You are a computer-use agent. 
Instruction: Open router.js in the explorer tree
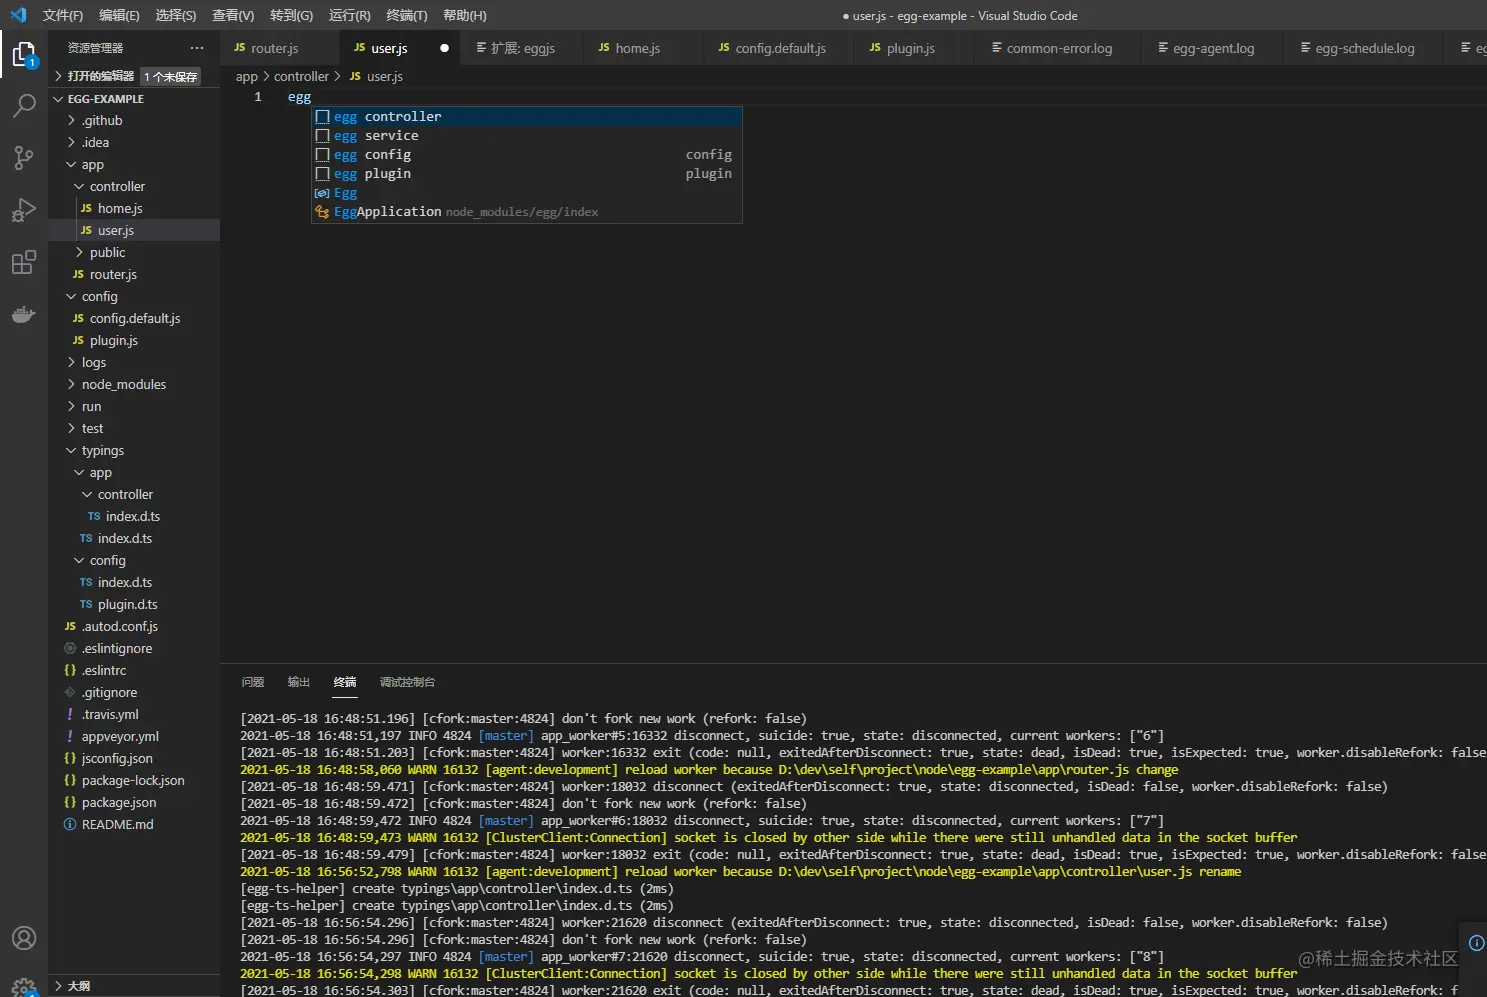[135, 274]
